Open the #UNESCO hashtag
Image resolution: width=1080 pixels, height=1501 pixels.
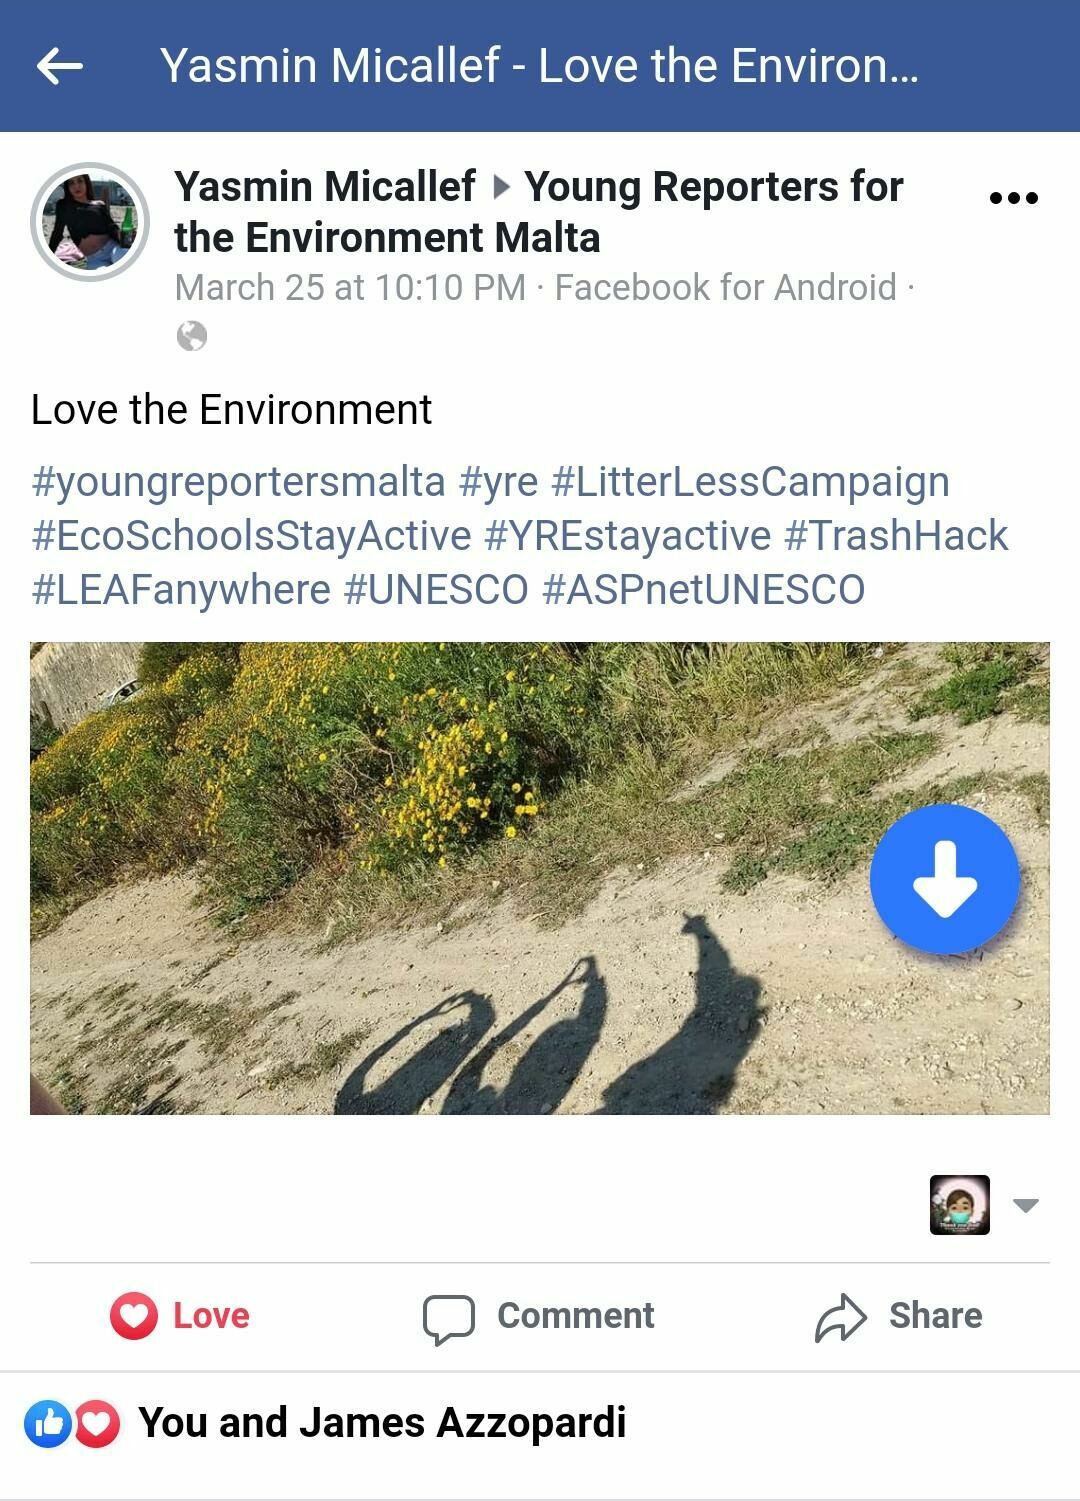(436, 590)
